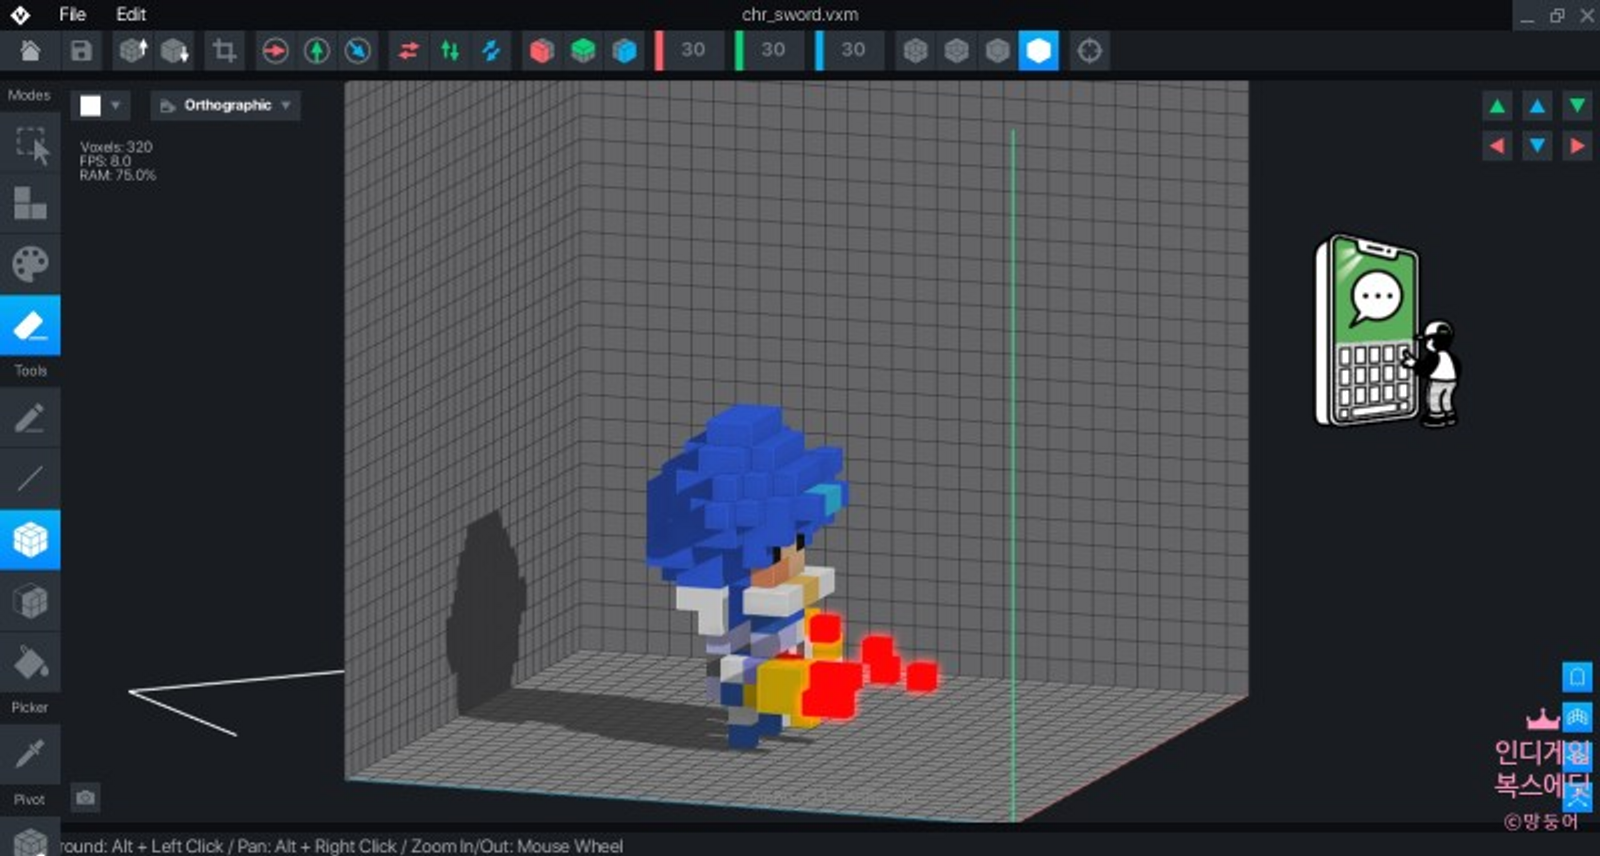Select the paint palette mode
This screenshot has width=1600, height=856.
point(30,265)
